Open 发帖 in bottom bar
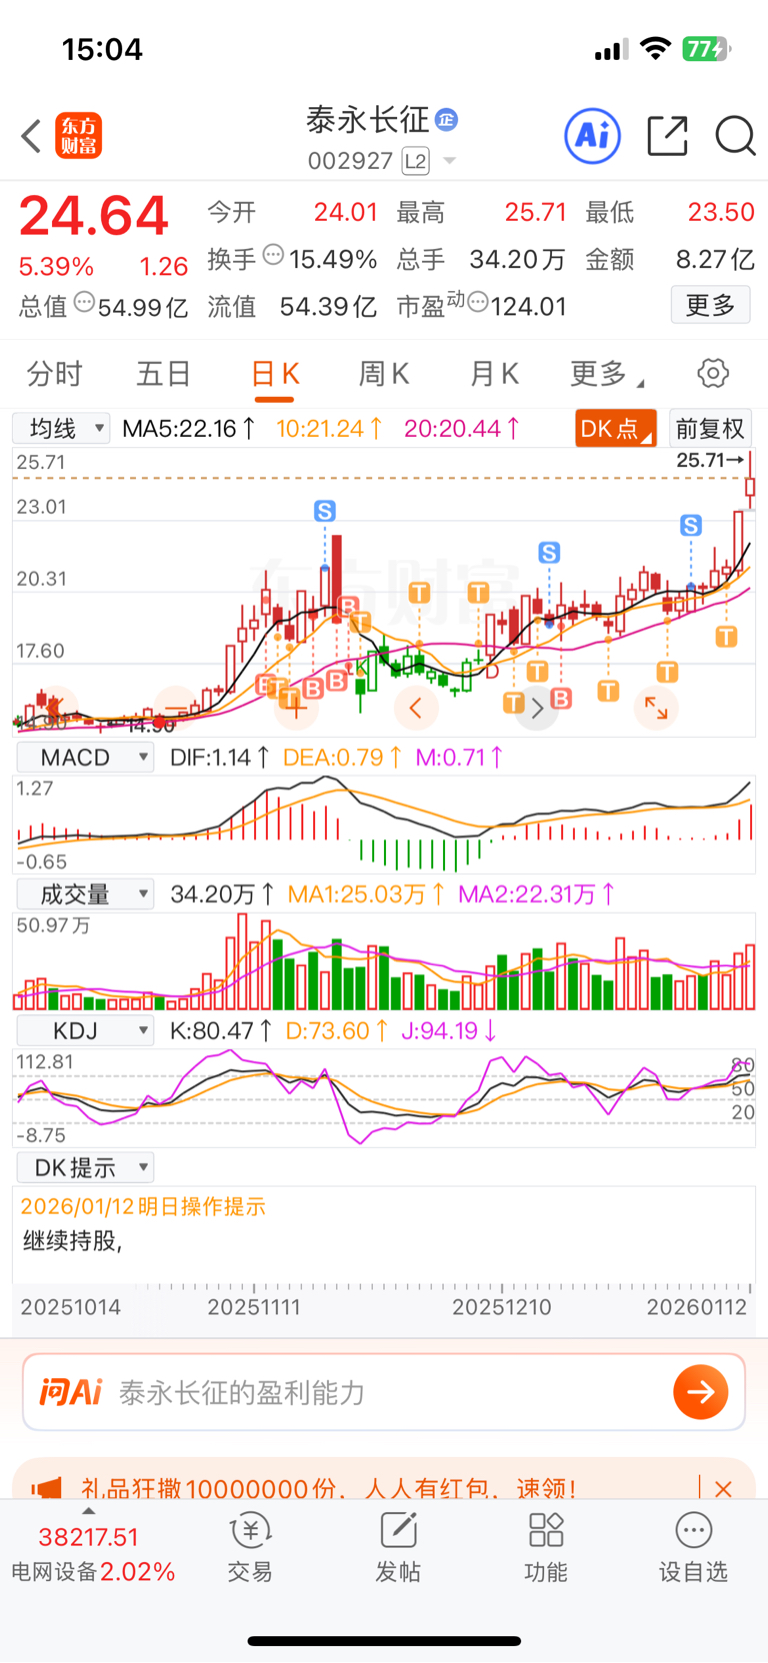 click(398, 1546)
